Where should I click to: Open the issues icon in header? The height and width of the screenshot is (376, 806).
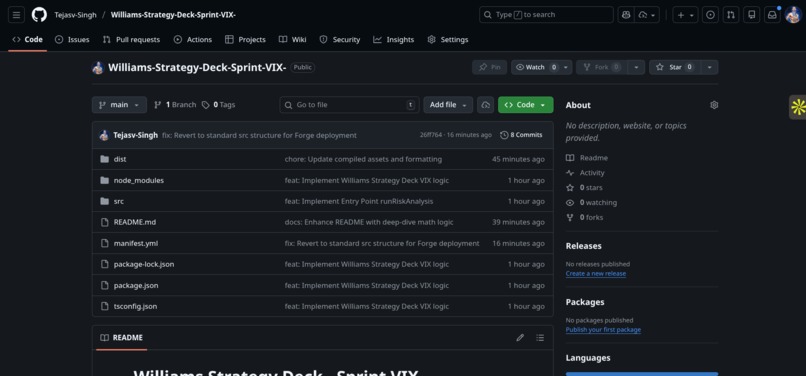pyautogui.click(x=710, y=15)
